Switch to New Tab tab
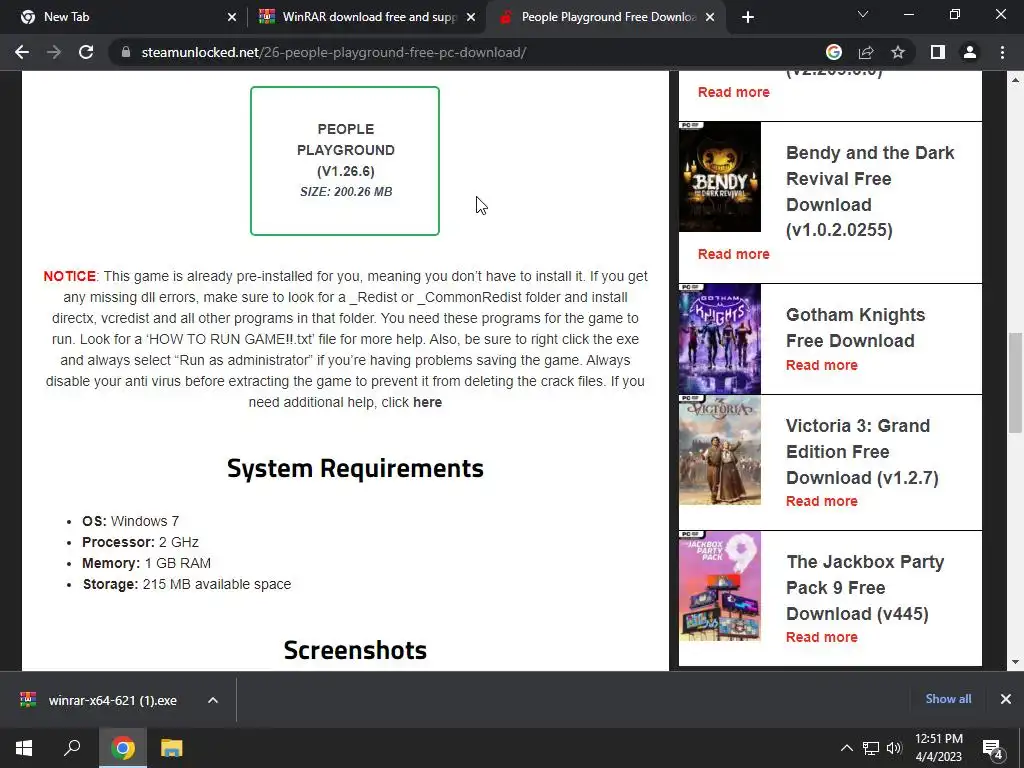Viewport: 1024px width, 768px height. [x=124, y=17]
